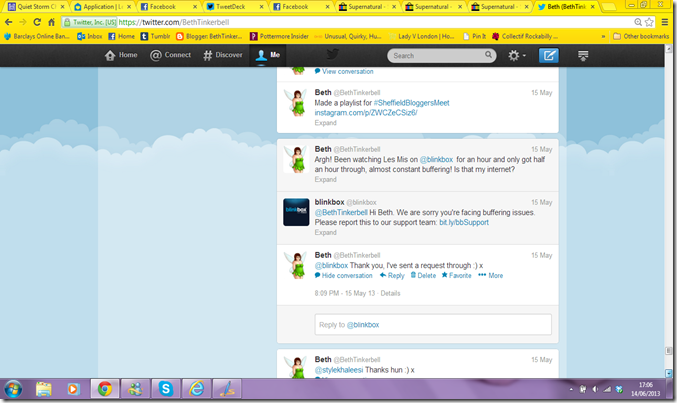Click the upload tray icon beside compose button

(x=583, y=55)
